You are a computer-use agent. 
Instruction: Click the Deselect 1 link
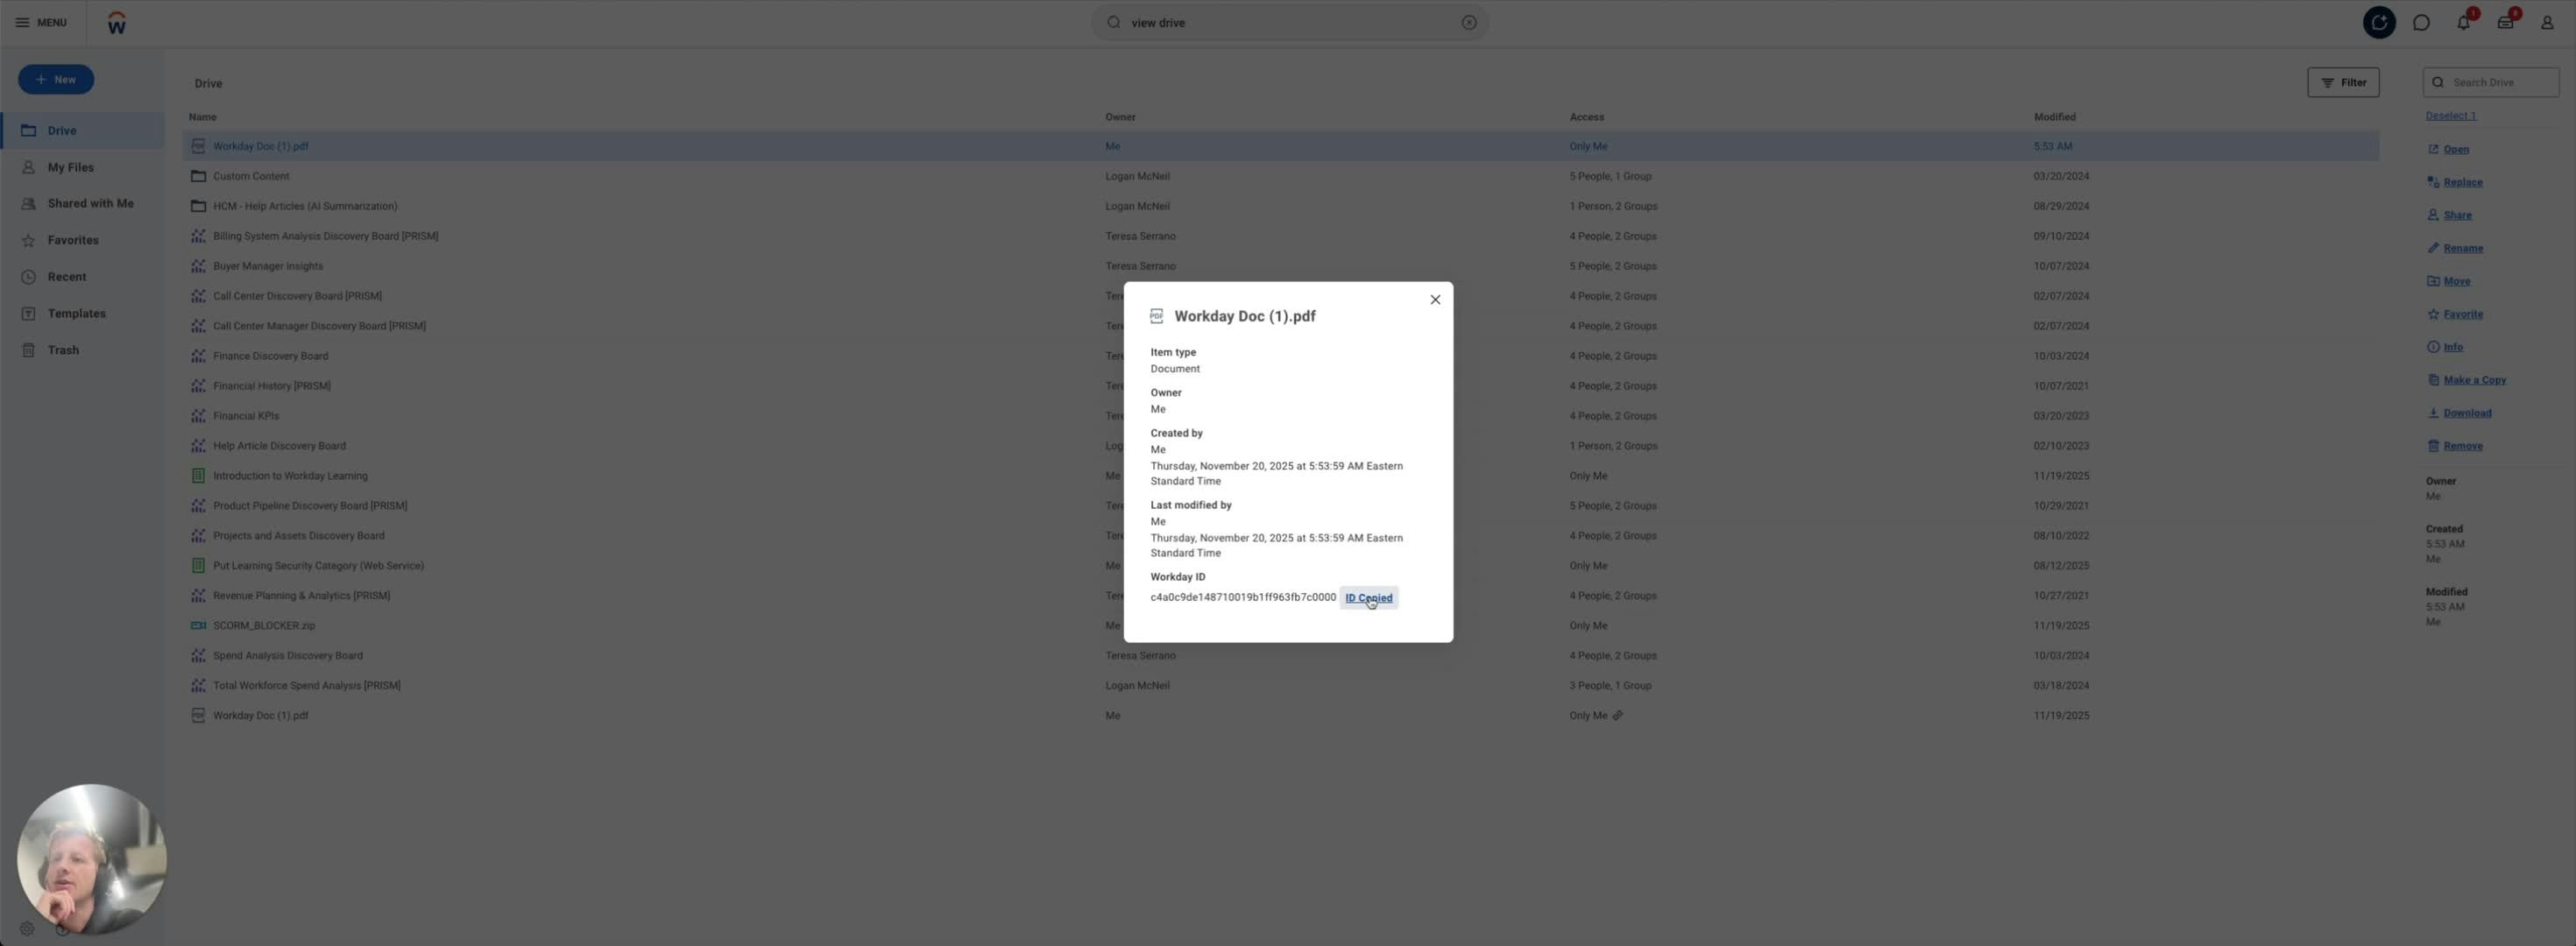point(2450,115)
